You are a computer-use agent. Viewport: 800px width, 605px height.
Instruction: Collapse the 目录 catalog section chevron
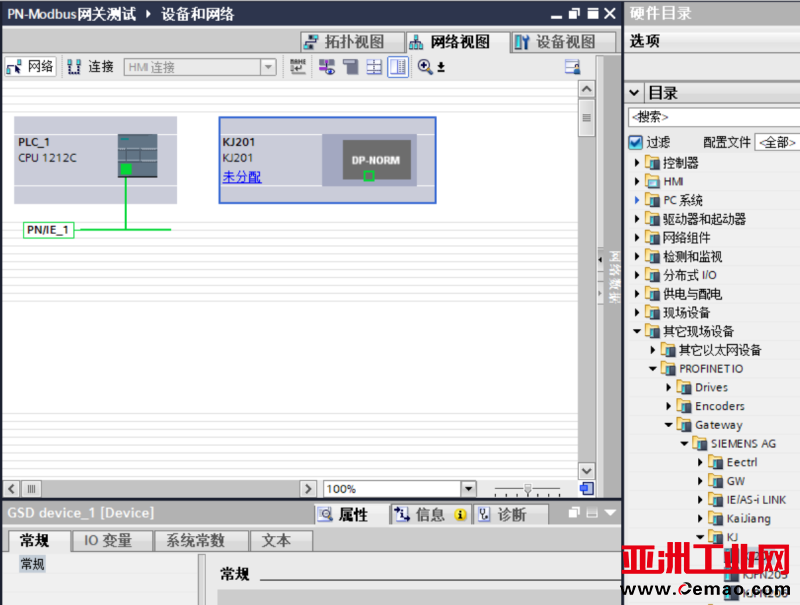634,93
